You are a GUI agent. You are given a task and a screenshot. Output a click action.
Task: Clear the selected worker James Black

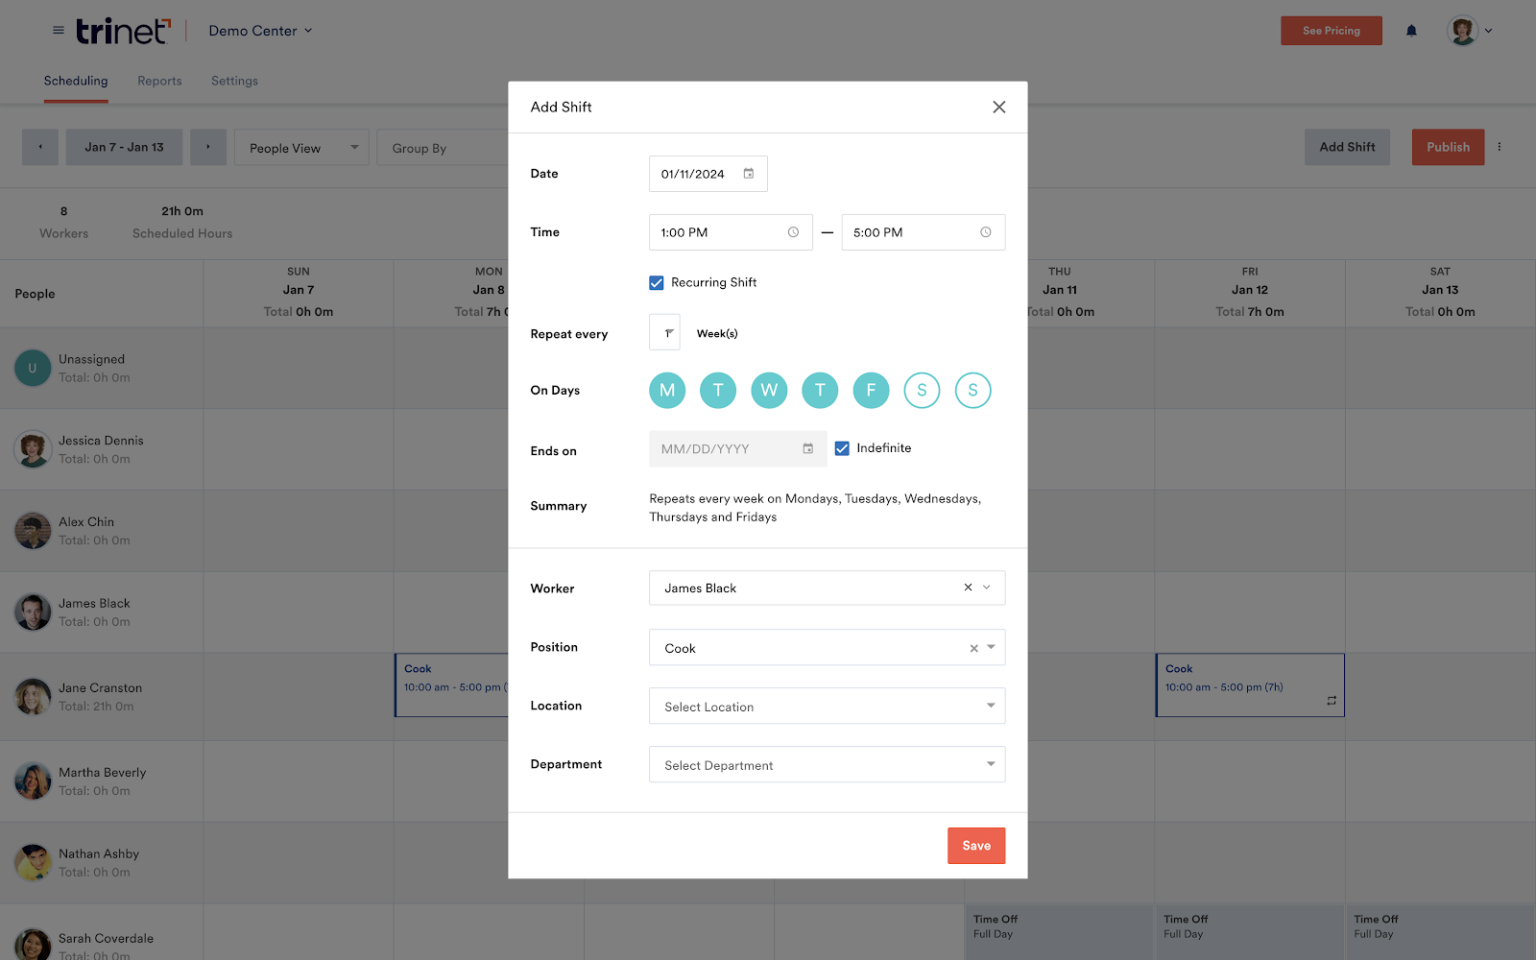pyautogui.click(x=967, y=588)
